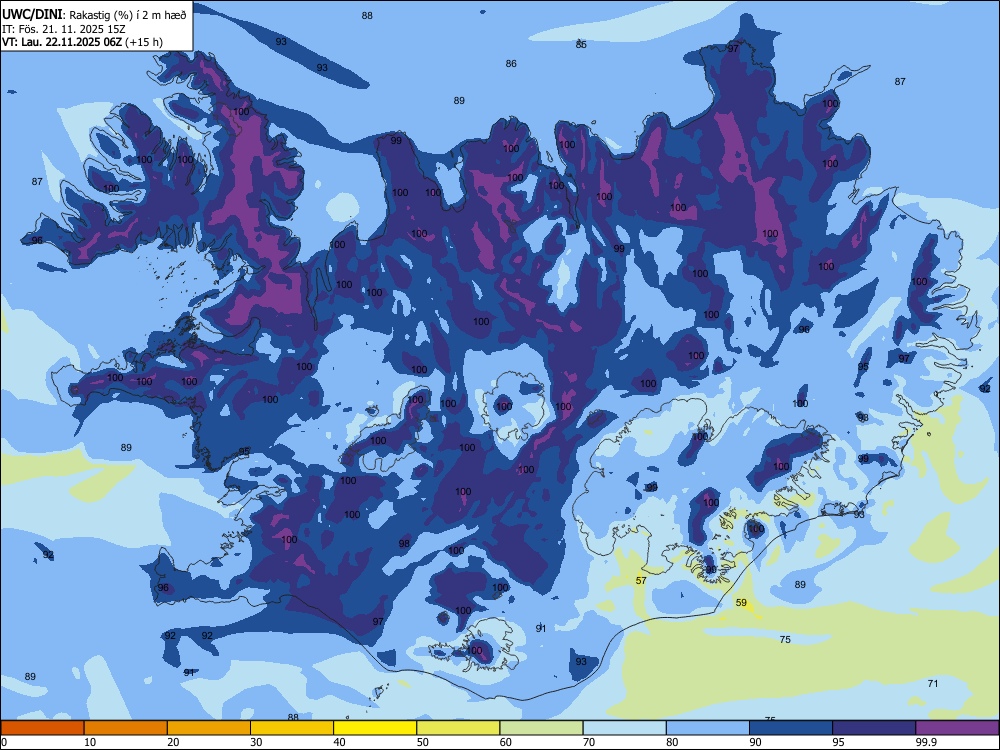Click the 59 humidity value on map
The image size is (1000, 750).
pos(741,602)
